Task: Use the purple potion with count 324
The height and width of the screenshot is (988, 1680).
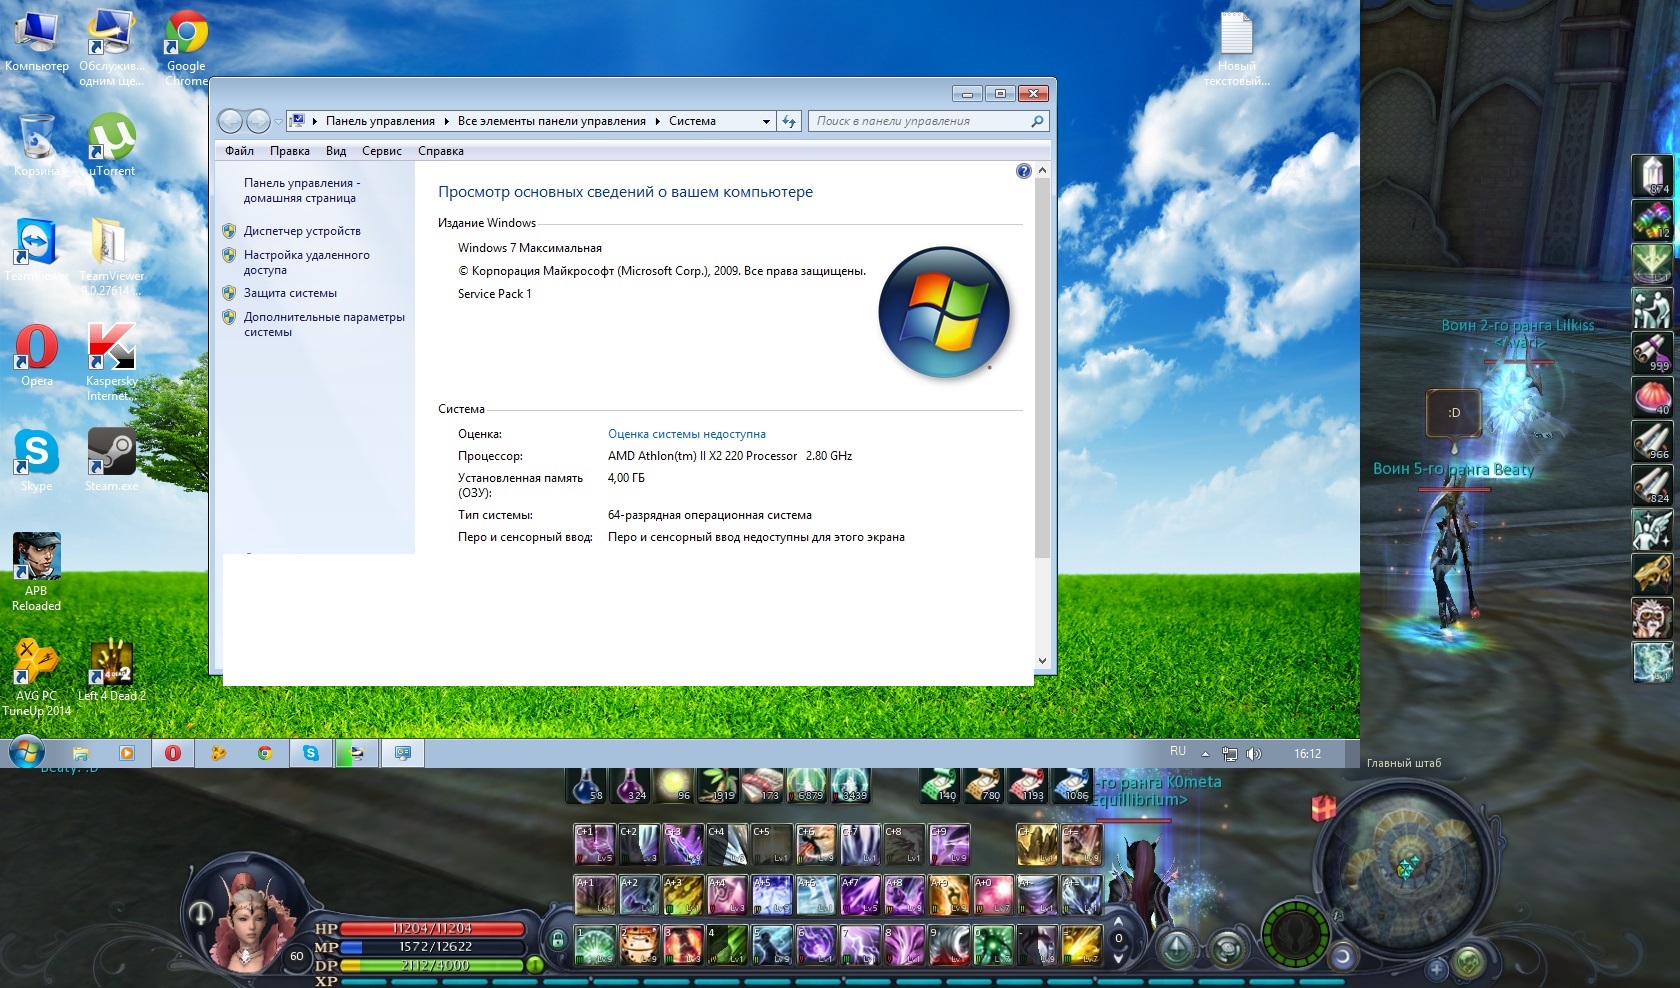Action: click(629, 785)
